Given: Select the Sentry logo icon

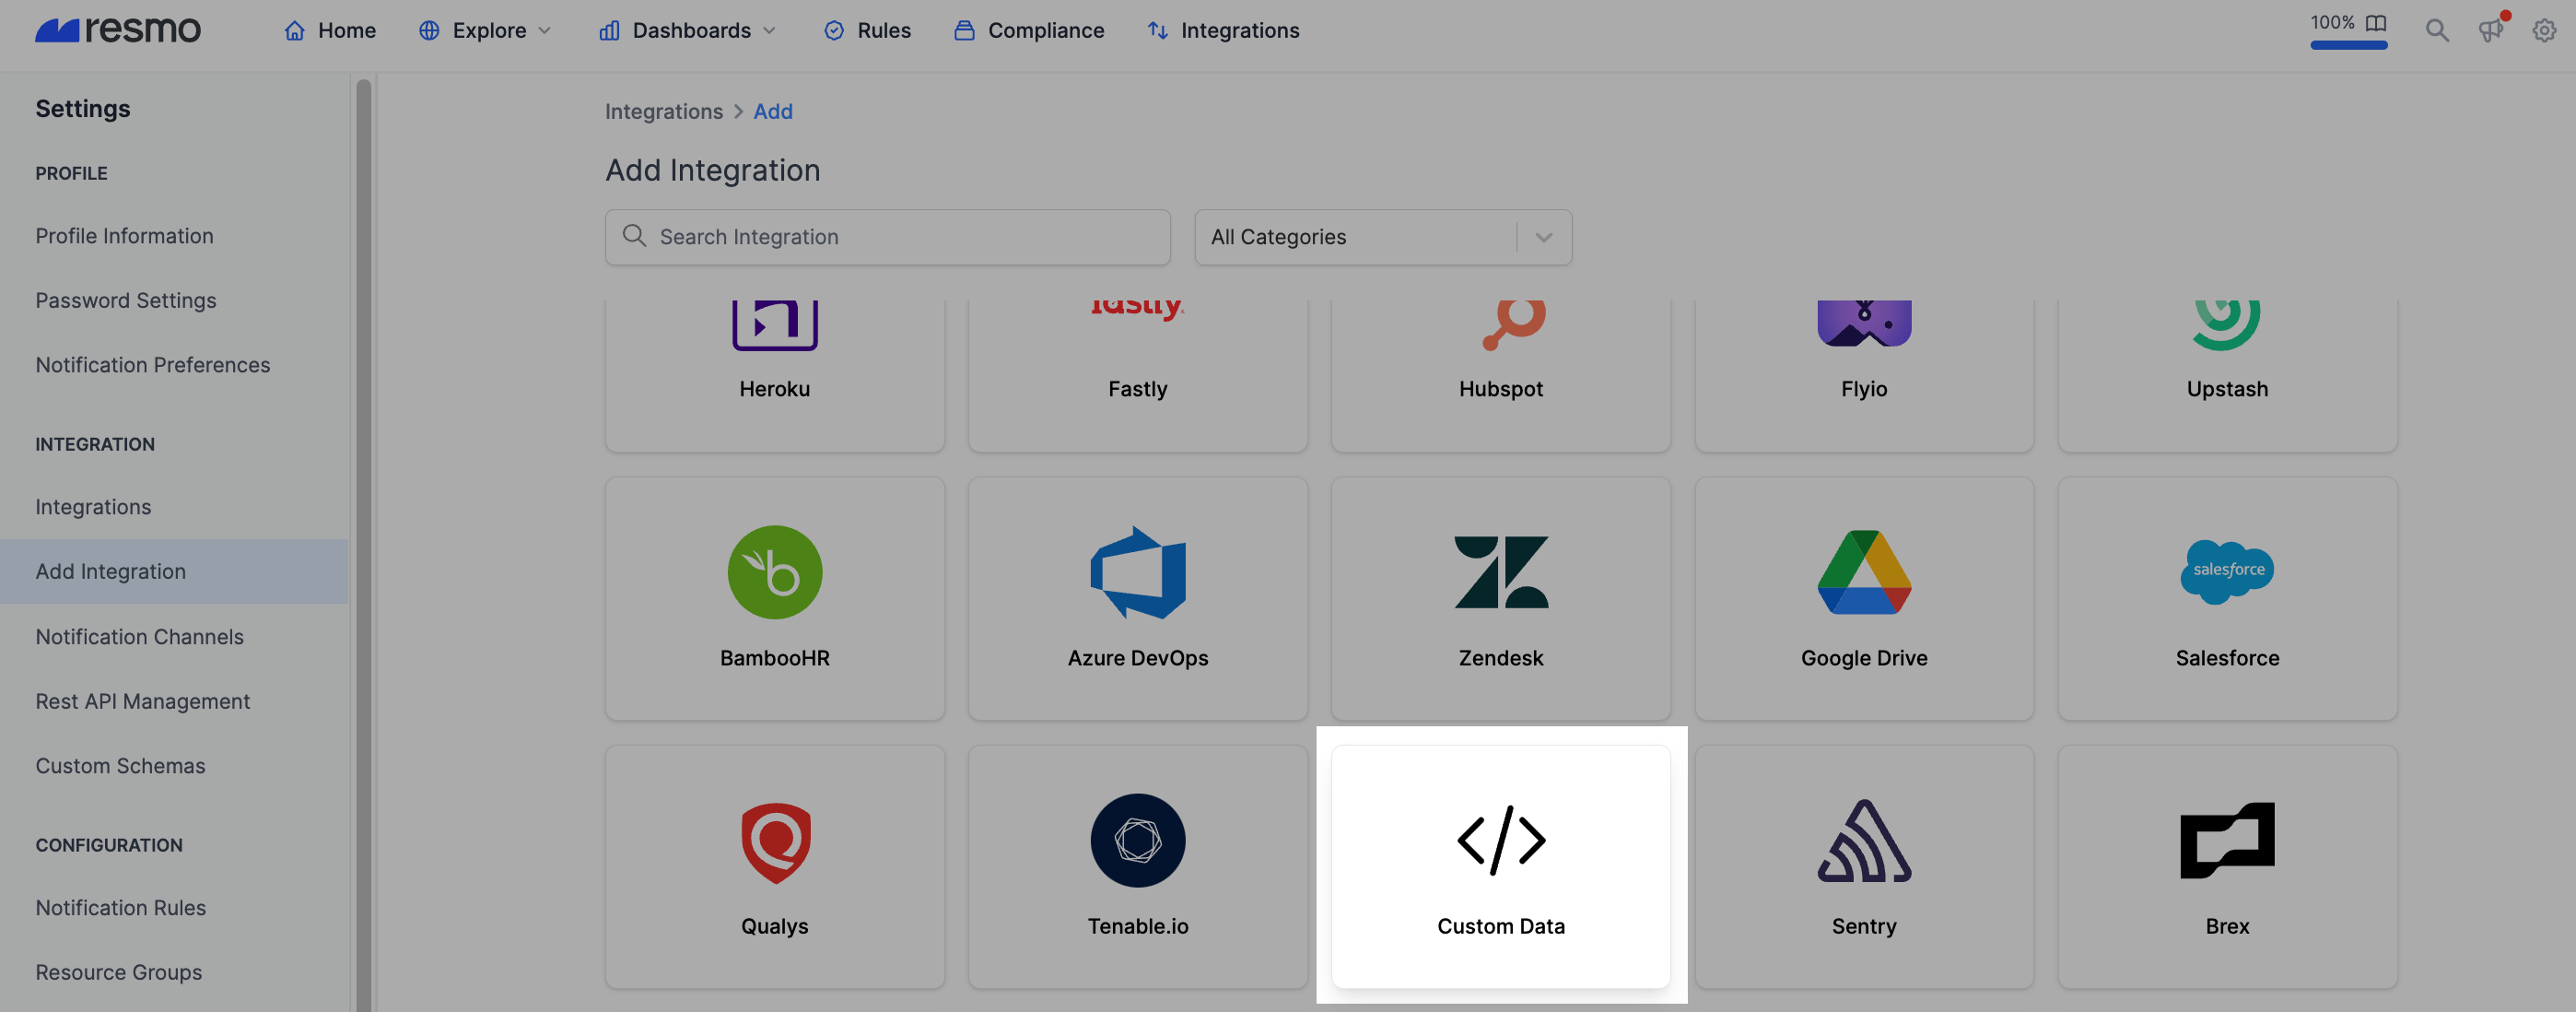Looking at the screenshot, I should tap(1864, 840).
